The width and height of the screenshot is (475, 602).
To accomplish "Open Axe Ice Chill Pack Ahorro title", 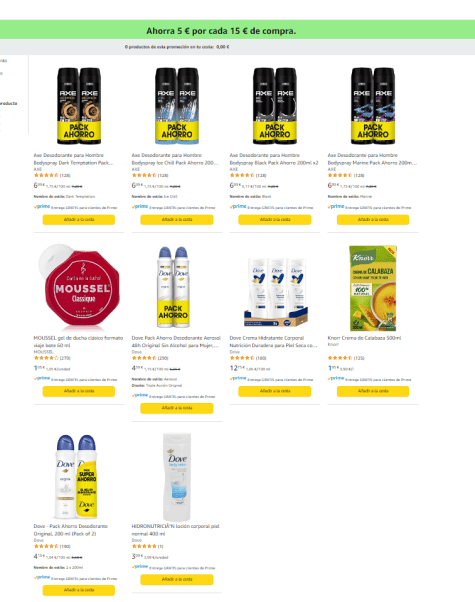I will pyautogui.click(x=175, y=159).
